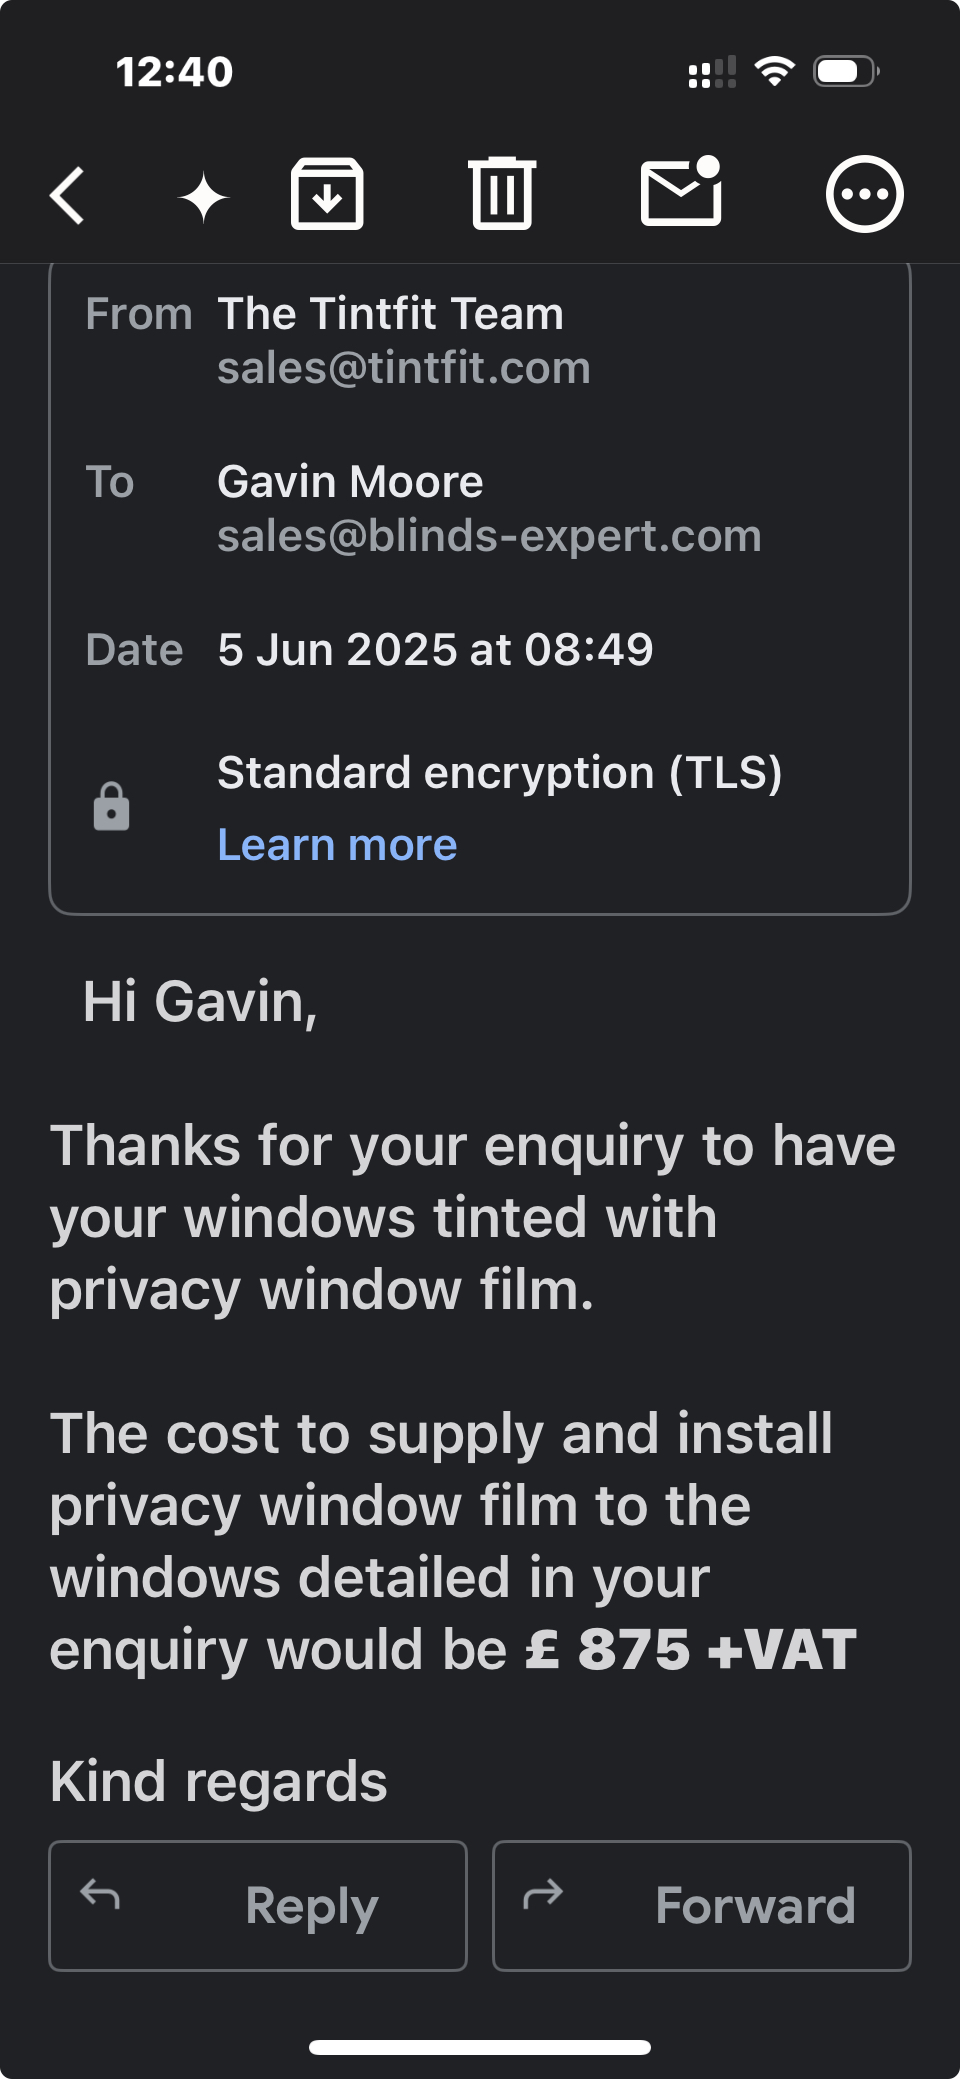The image size is (960, 2079).
Task: Tap the home indicator bar
Action: coord(480,2047)
